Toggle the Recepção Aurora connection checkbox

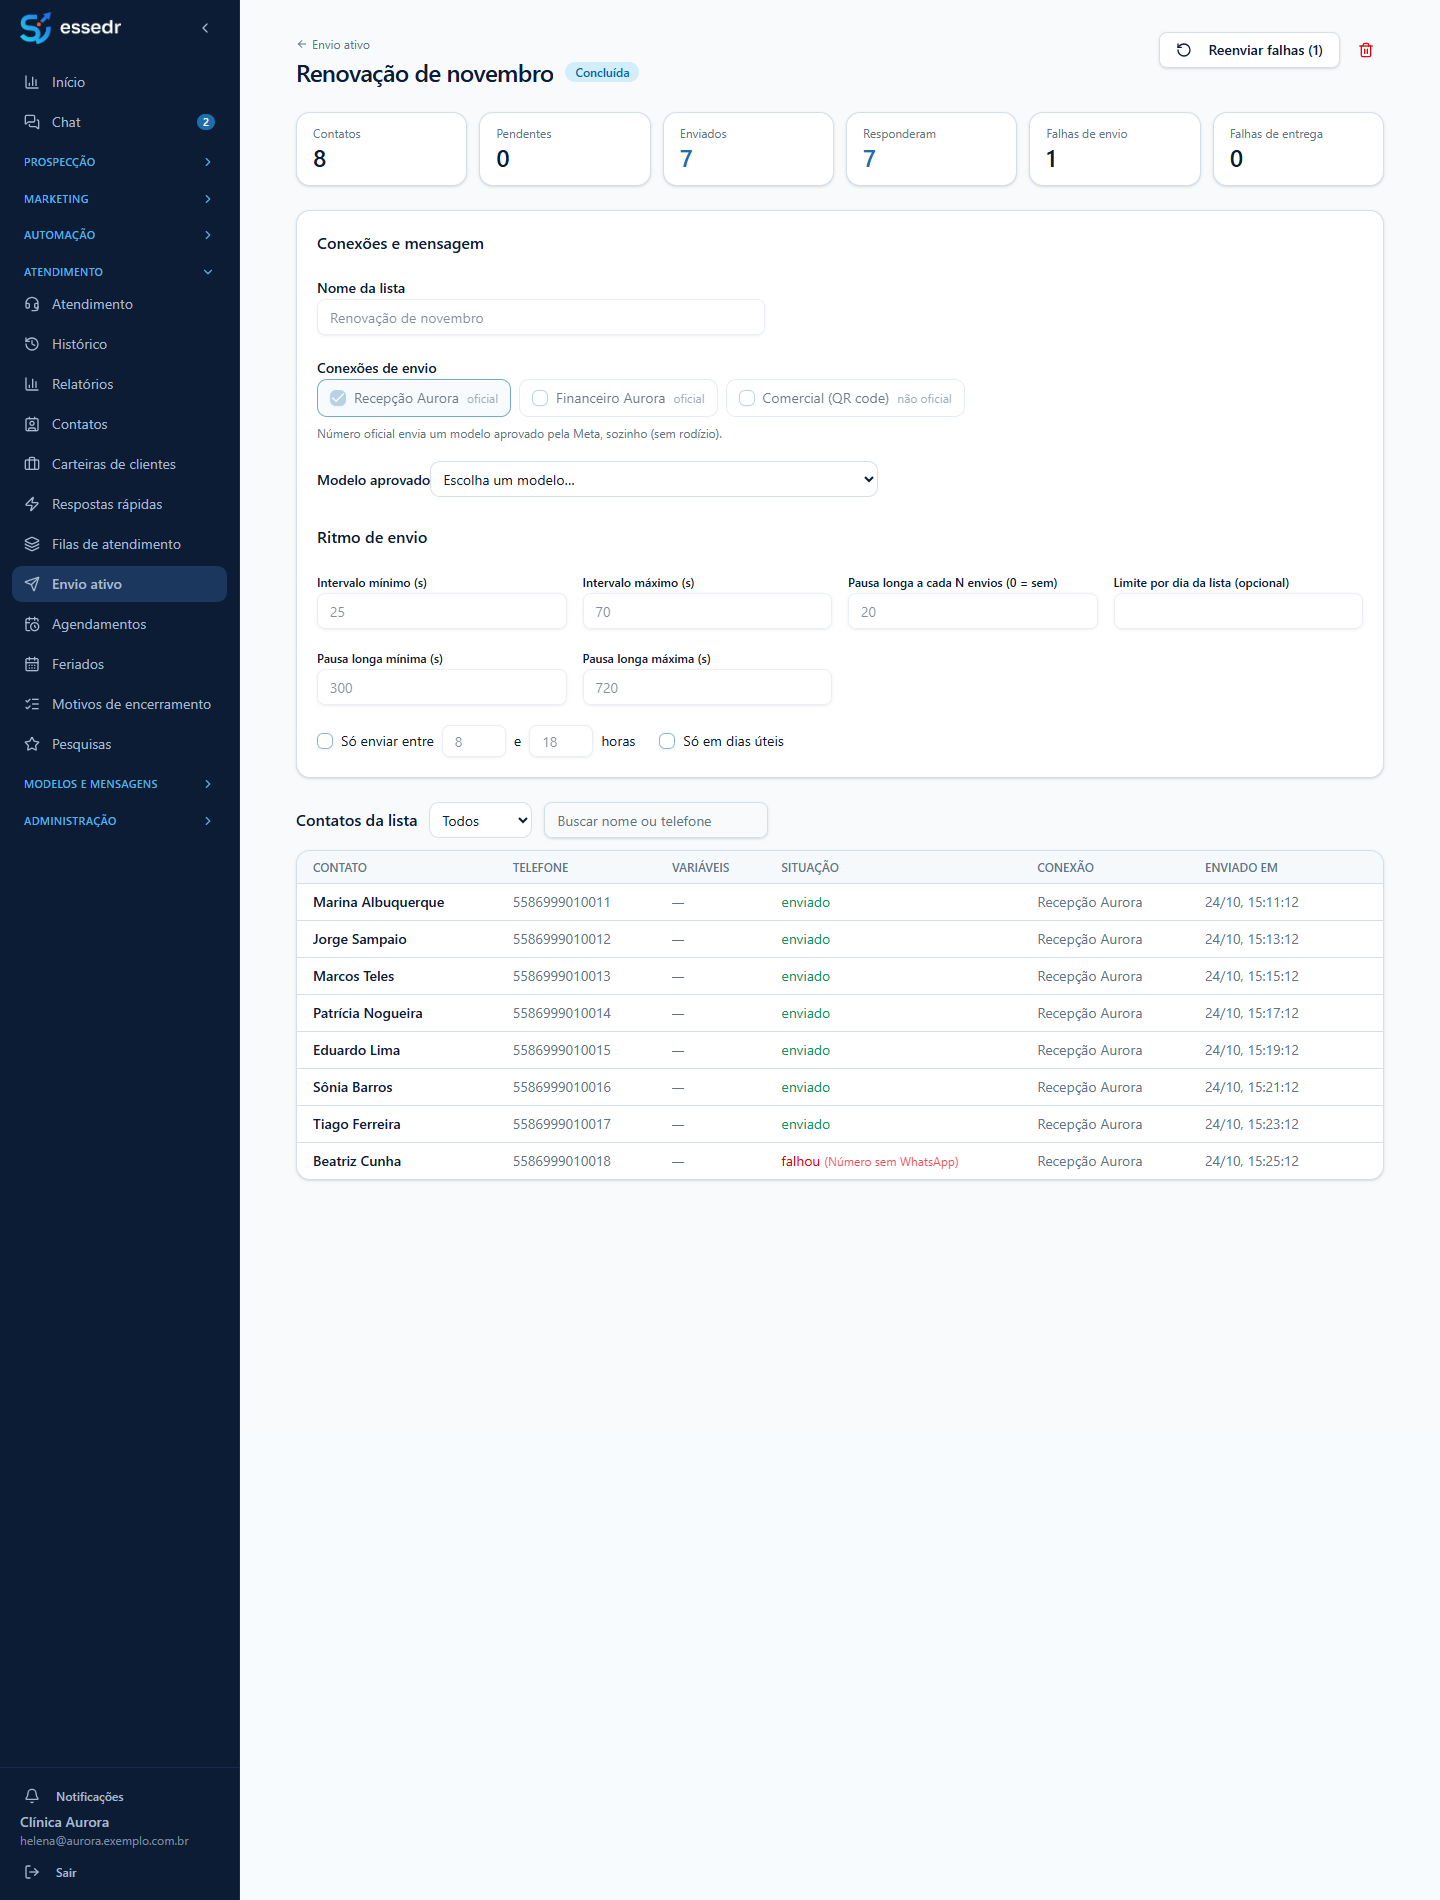click(338, 398)
